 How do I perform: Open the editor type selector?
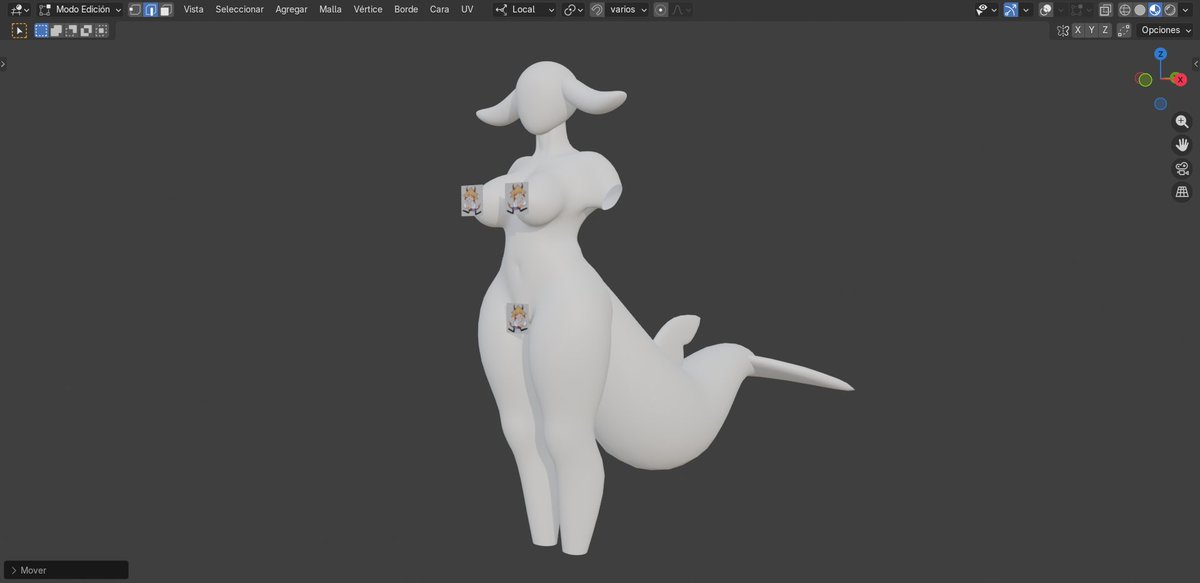coord(20,9)
